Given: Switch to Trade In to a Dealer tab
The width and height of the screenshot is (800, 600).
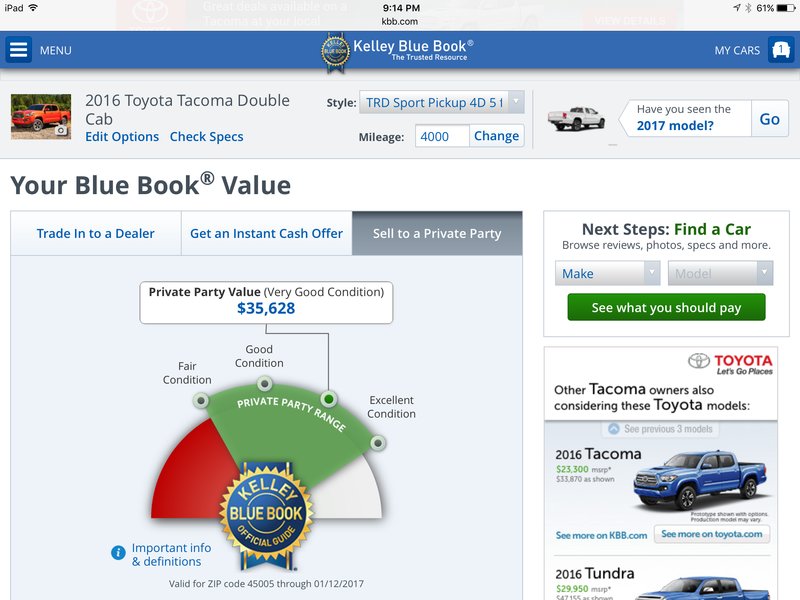Looking at the screenshot, I should click(96, 234).
